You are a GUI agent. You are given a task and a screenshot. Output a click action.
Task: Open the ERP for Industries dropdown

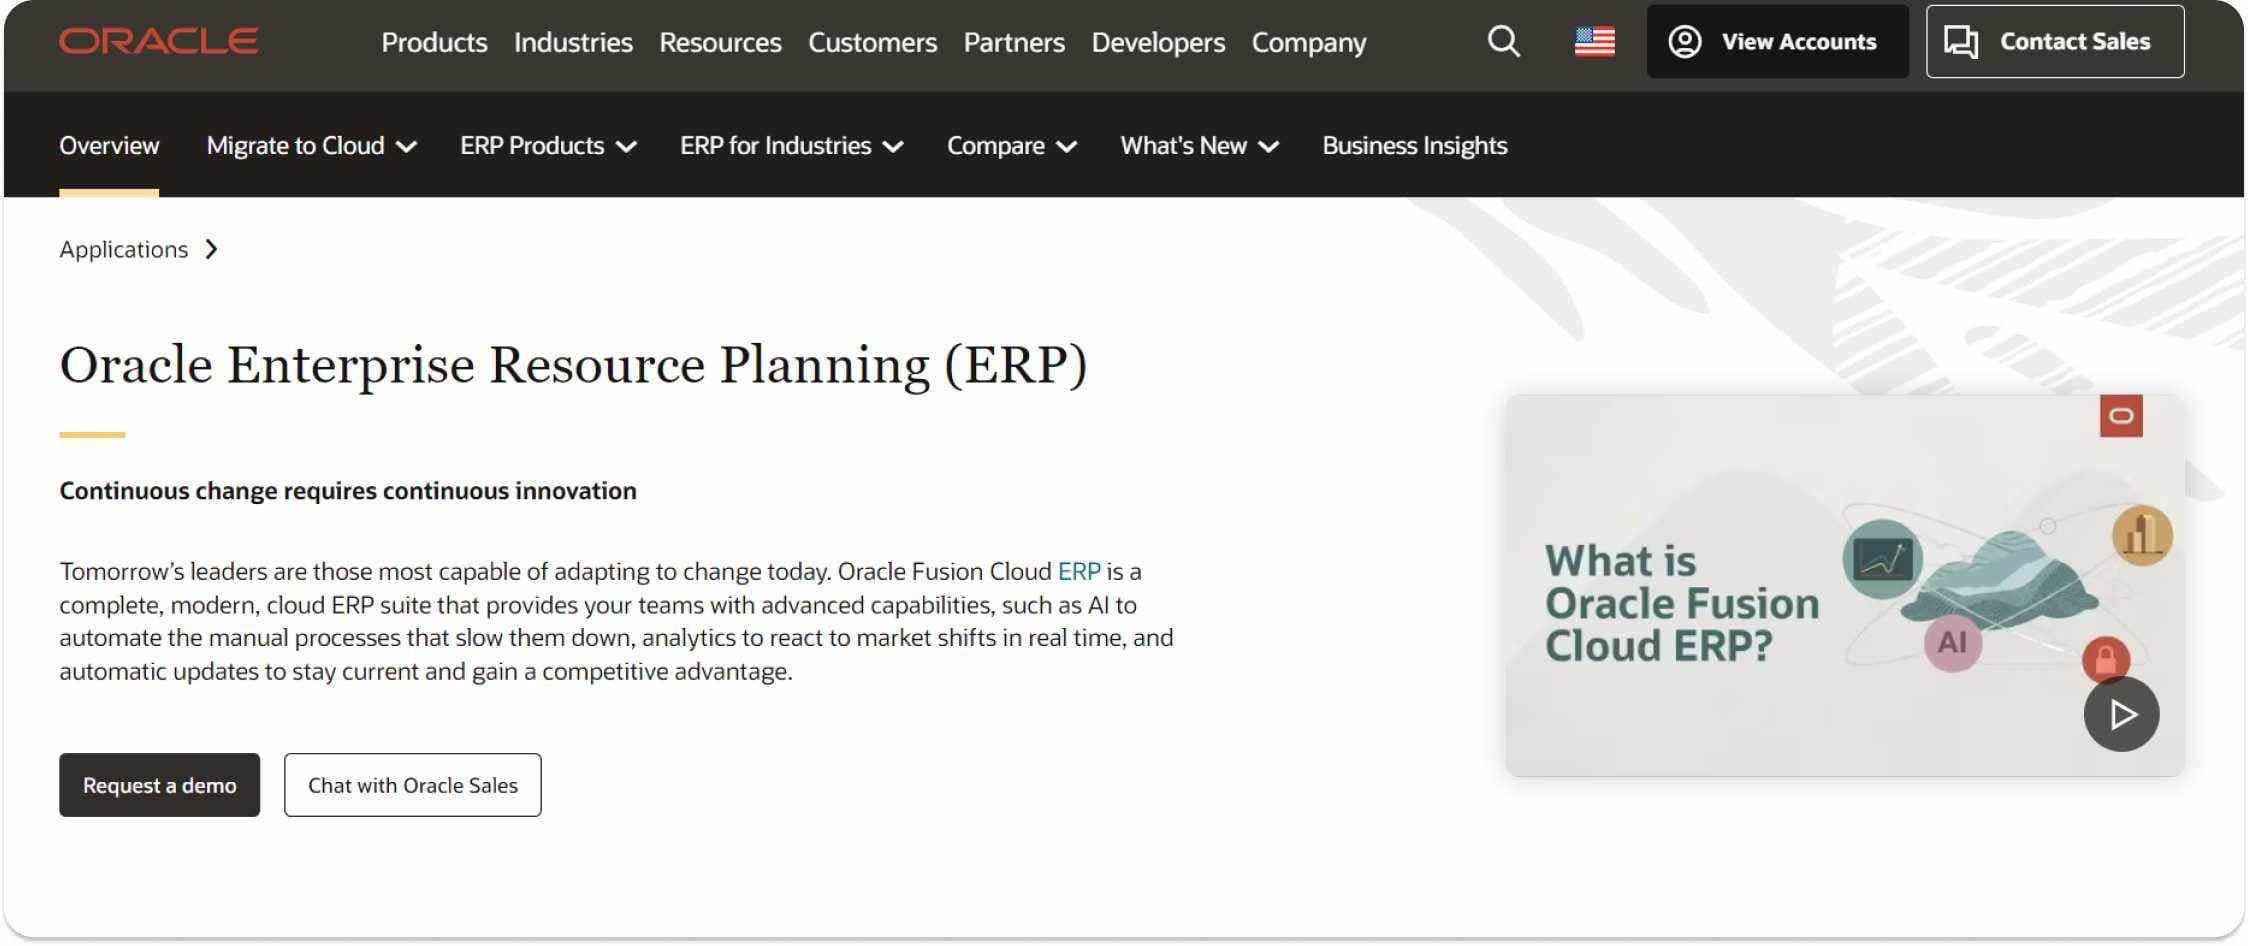click(x=791, y=146)
